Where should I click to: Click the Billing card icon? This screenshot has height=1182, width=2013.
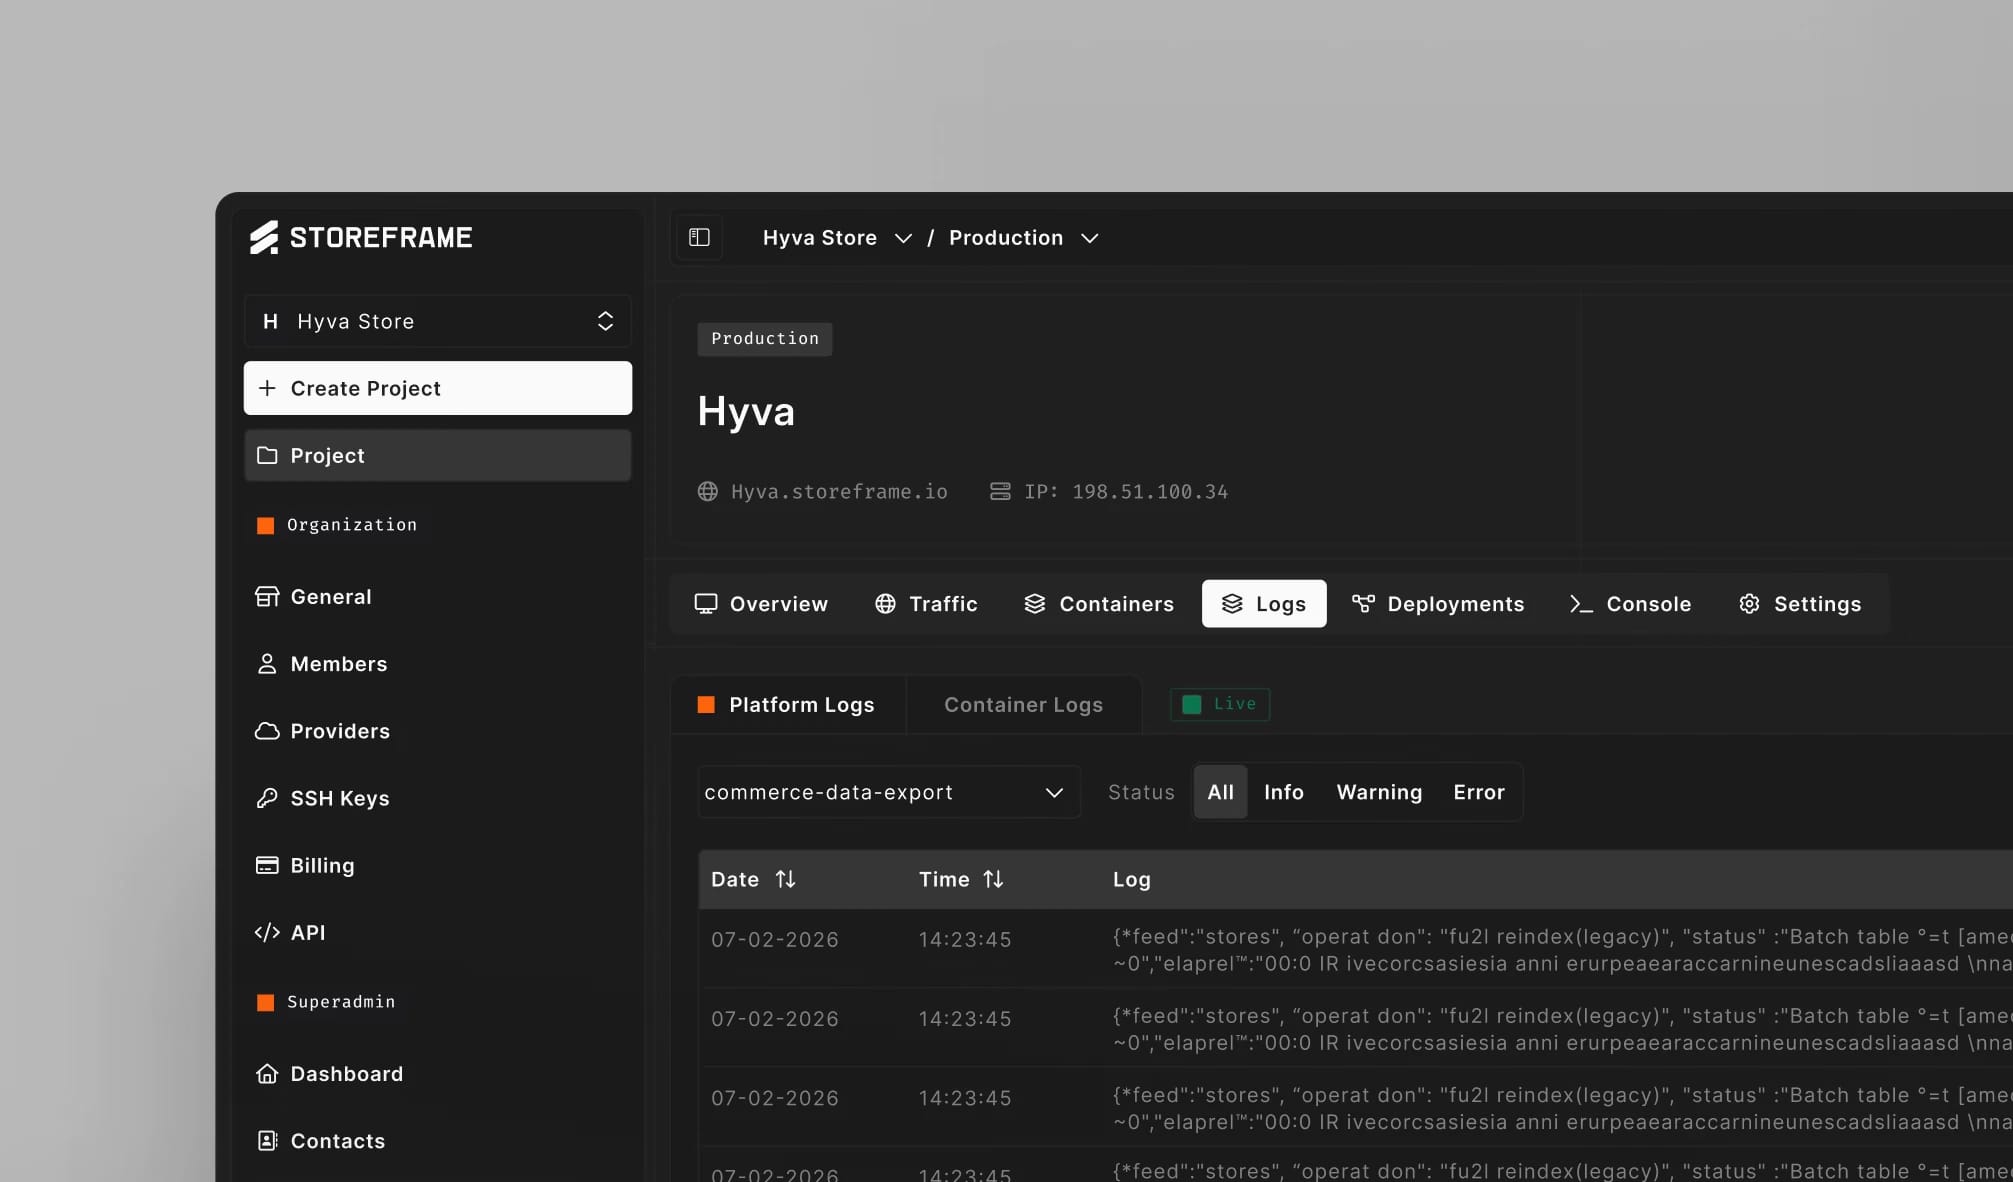click(x=267, y=865)
